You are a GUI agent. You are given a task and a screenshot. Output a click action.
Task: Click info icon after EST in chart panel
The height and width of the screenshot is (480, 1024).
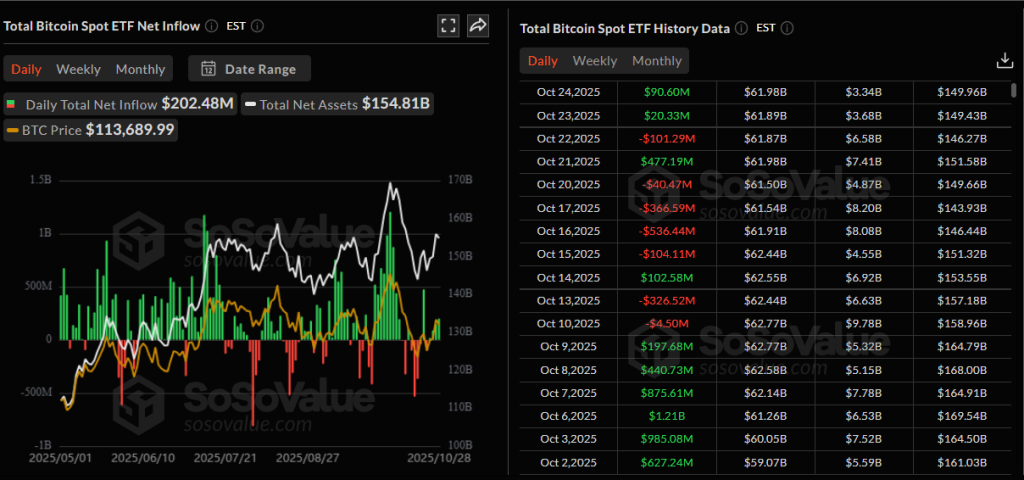[258, 26]
